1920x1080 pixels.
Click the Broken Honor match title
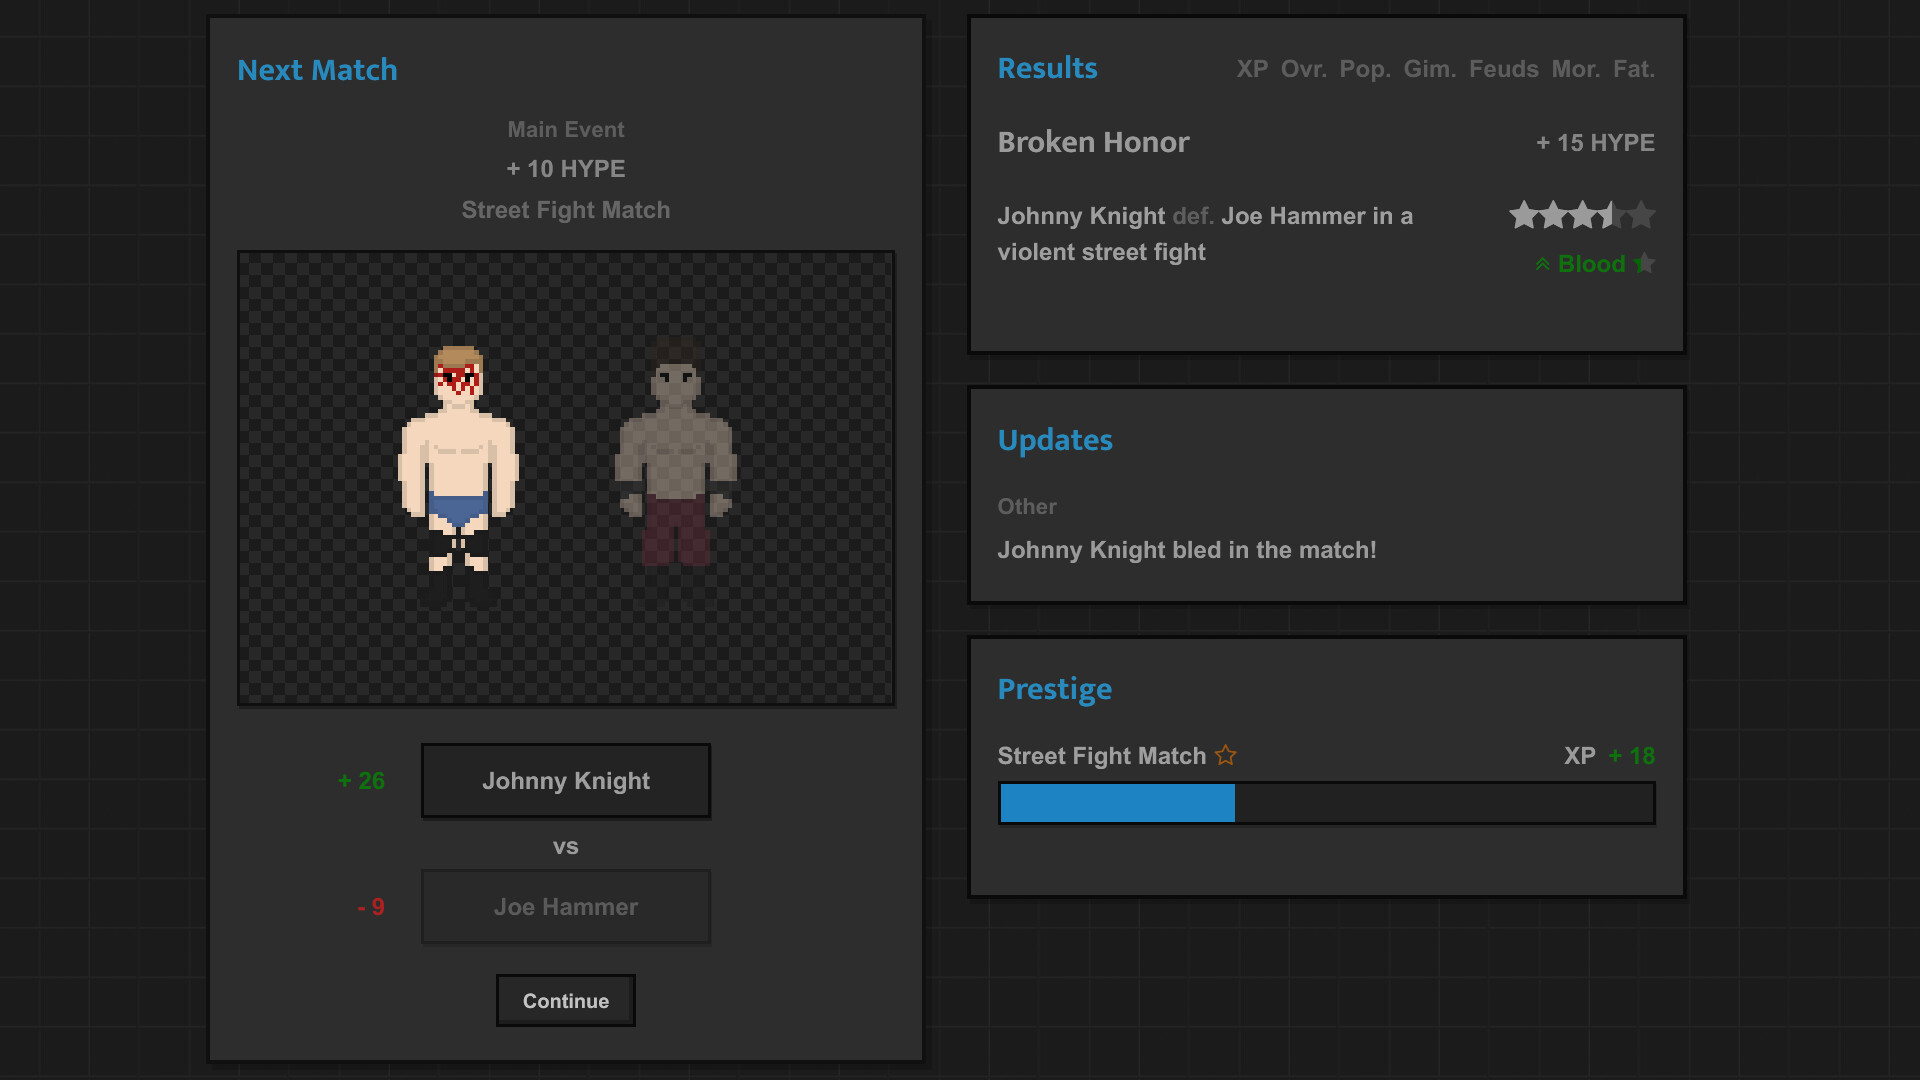click(x=1093, y=142)
